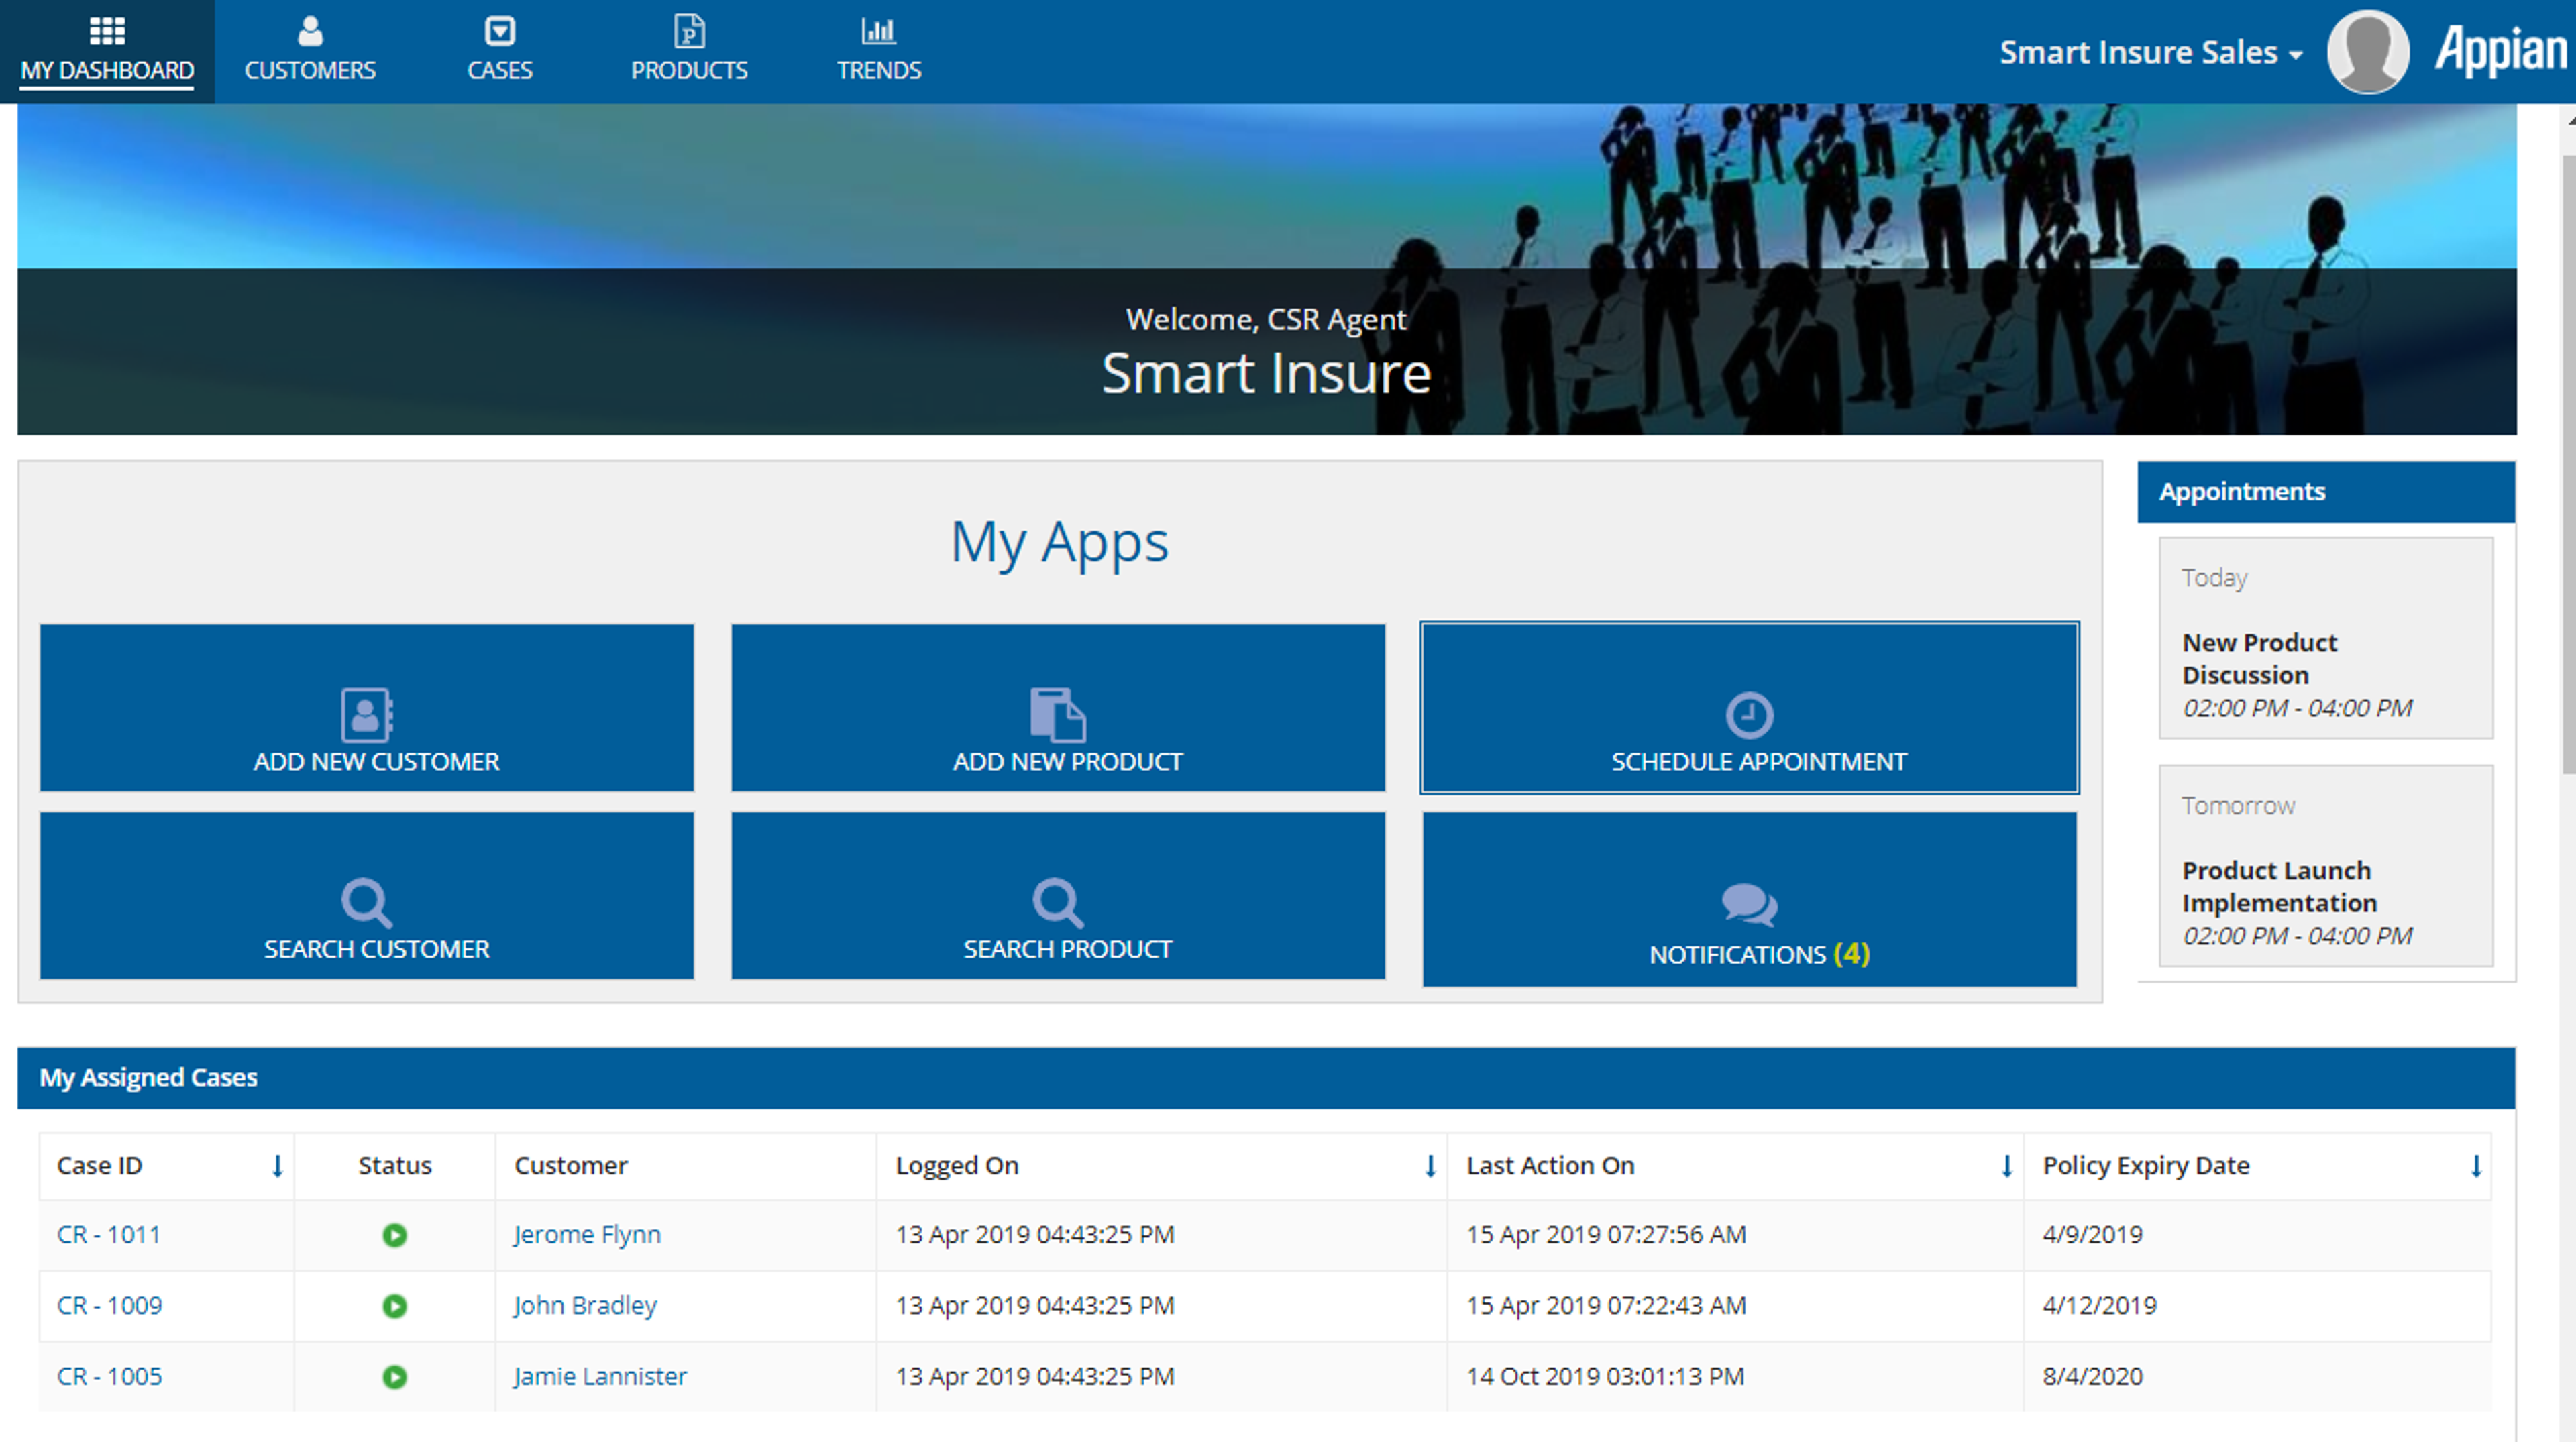Click the Cases checkbox icon in navbar
Screen dimensions: 2576x1442
click(499, 31)
